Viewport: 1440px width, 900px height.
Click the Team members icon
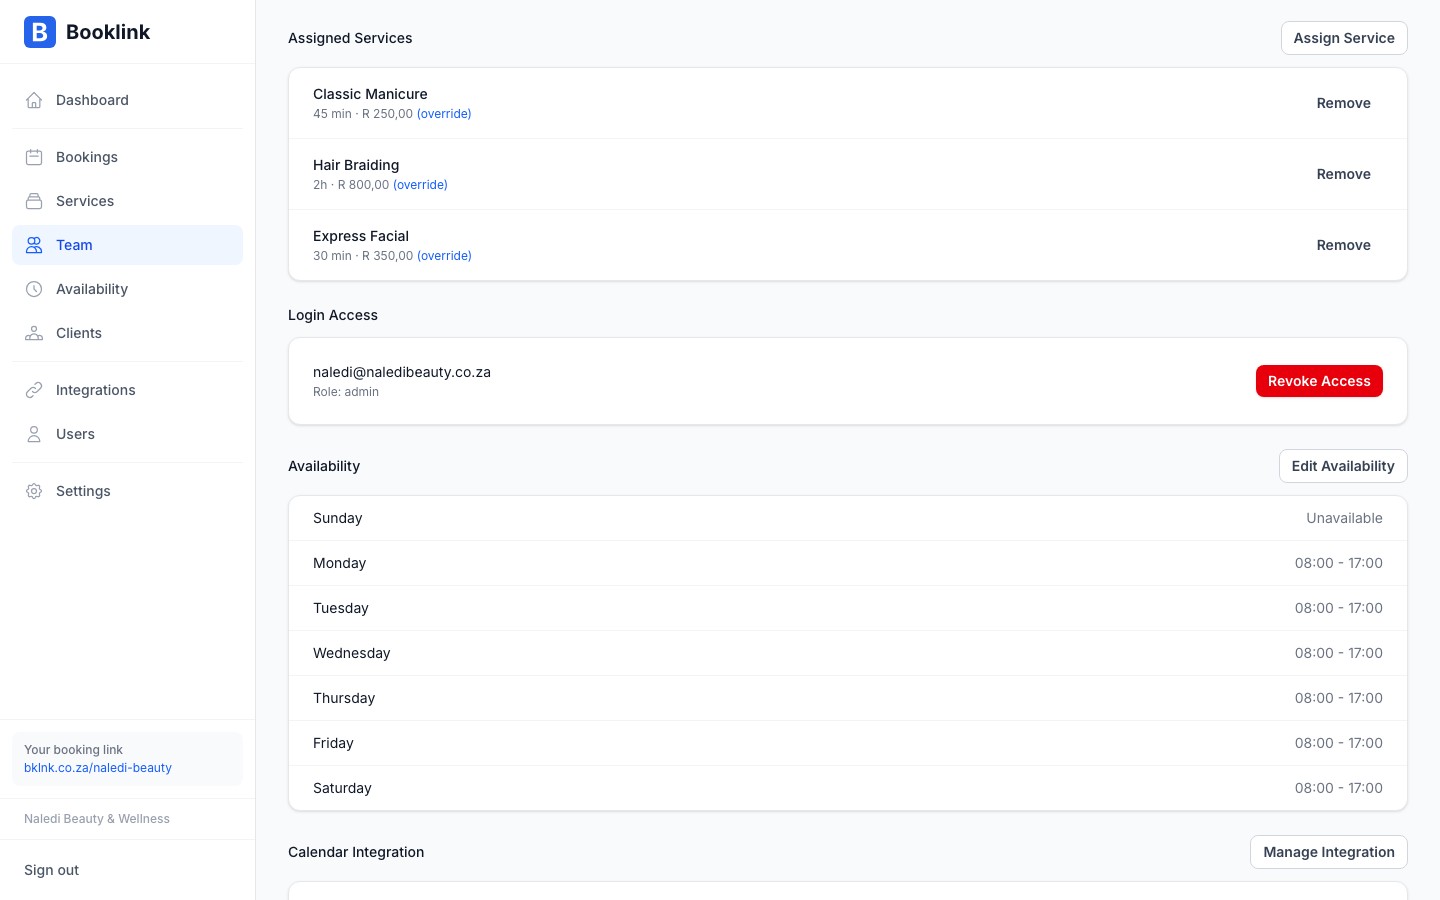point(34,245)
